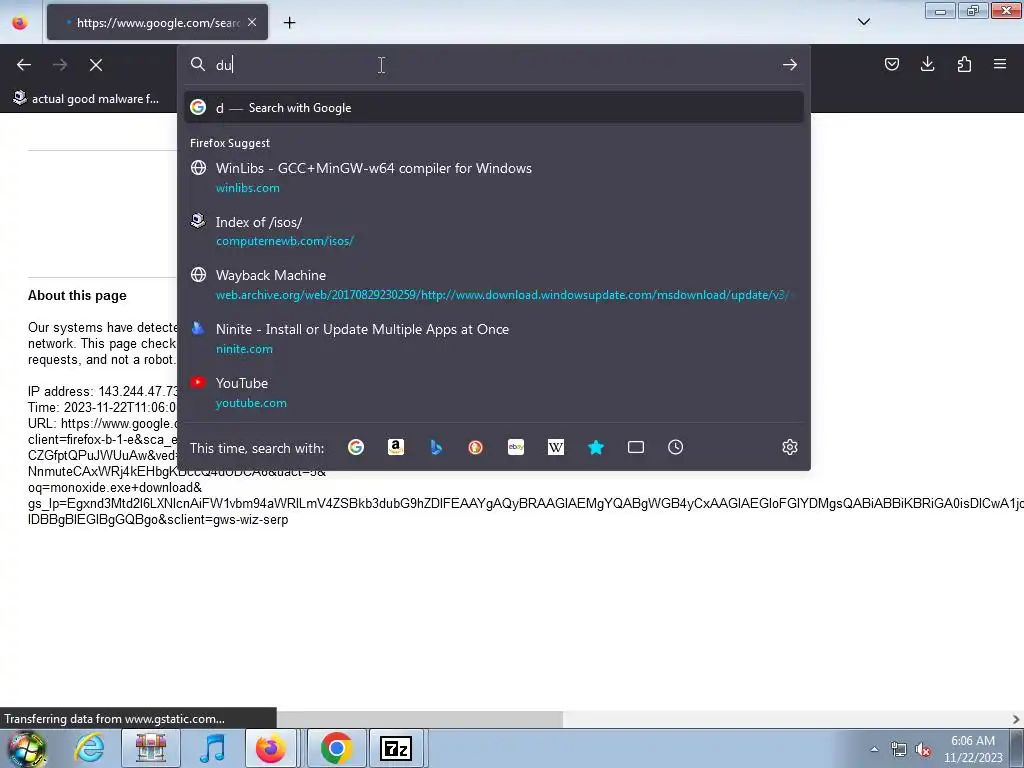1024x768 pixels.
Task: List all tabs chevron dropdown
Action: [863, 22]
